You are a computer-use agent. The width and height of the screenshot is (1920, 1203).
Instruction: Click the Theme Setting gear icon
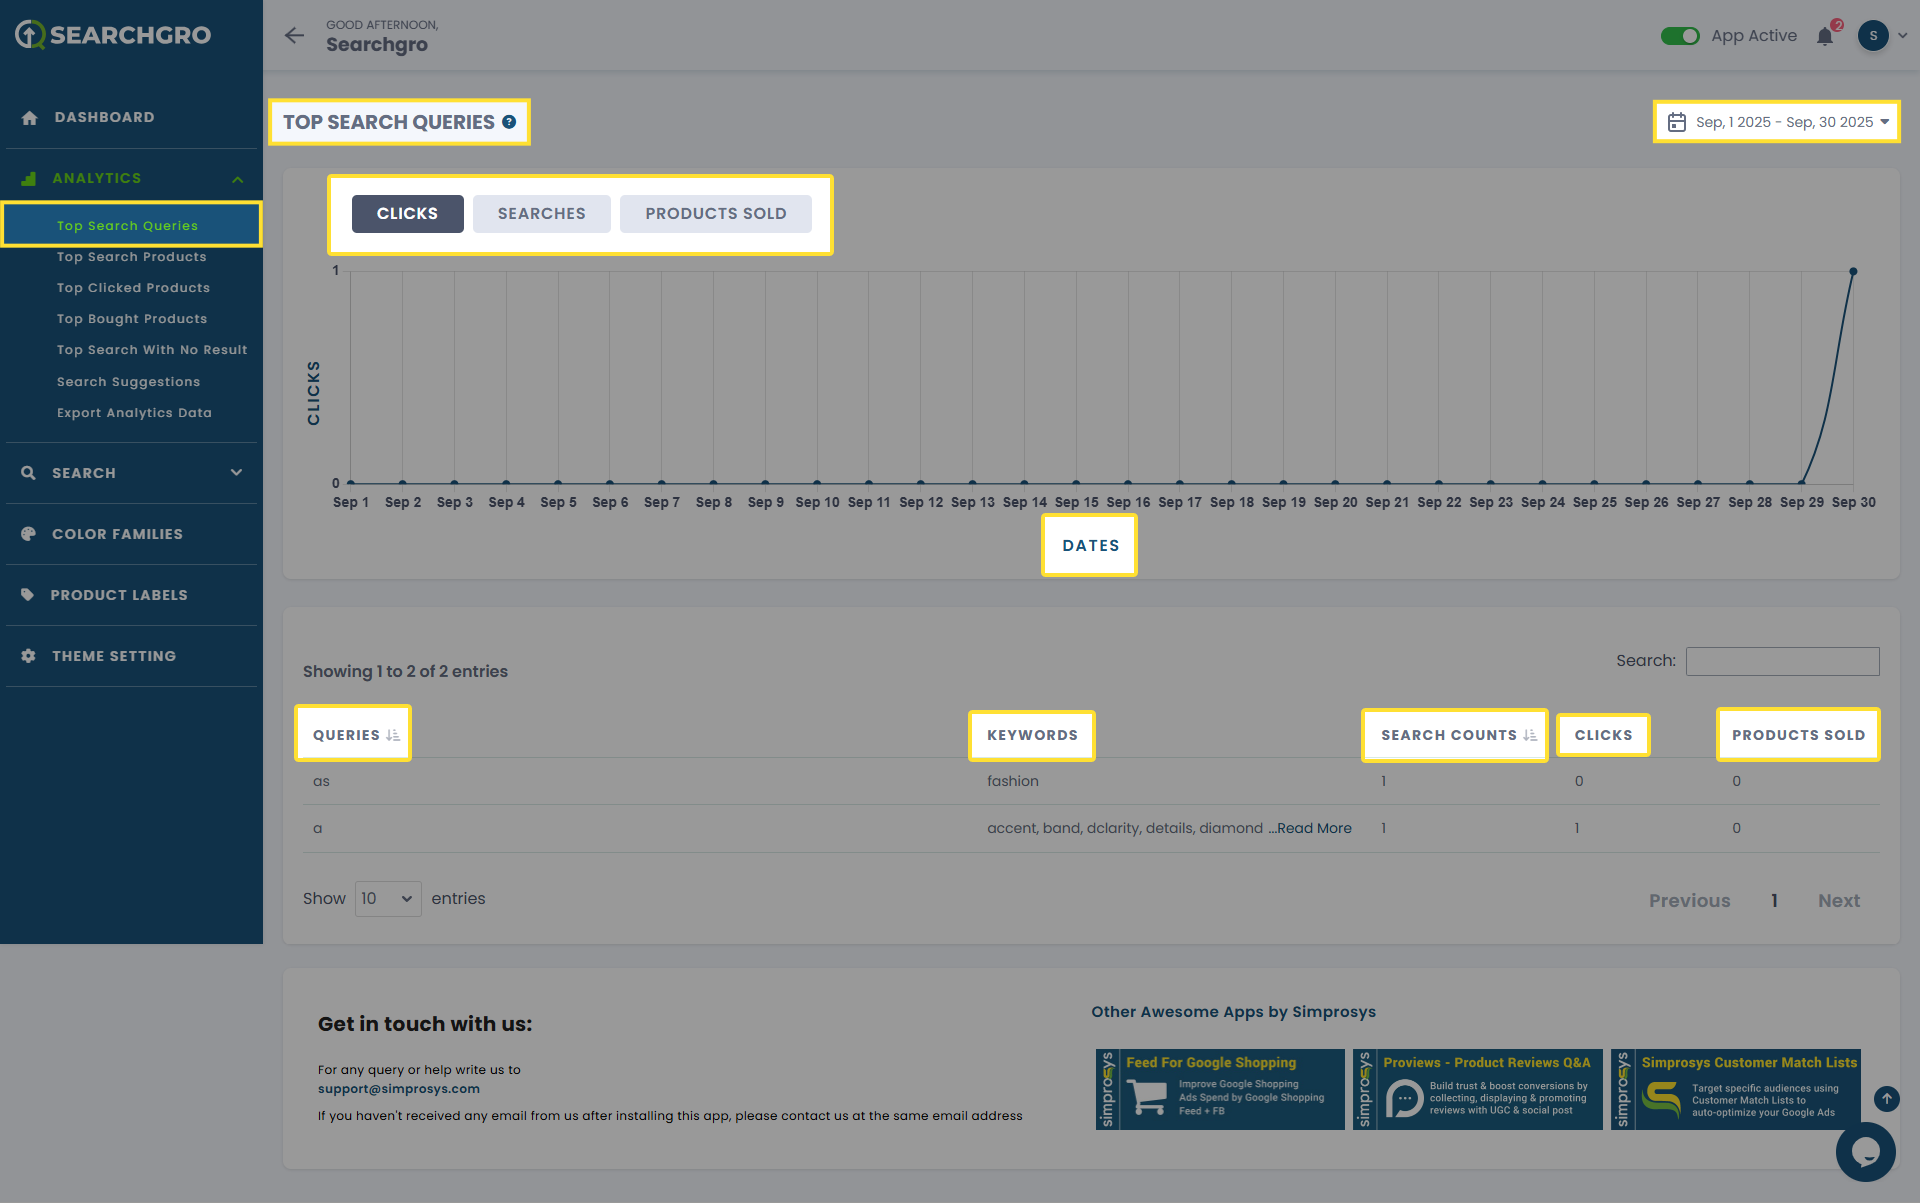[28, 656]
